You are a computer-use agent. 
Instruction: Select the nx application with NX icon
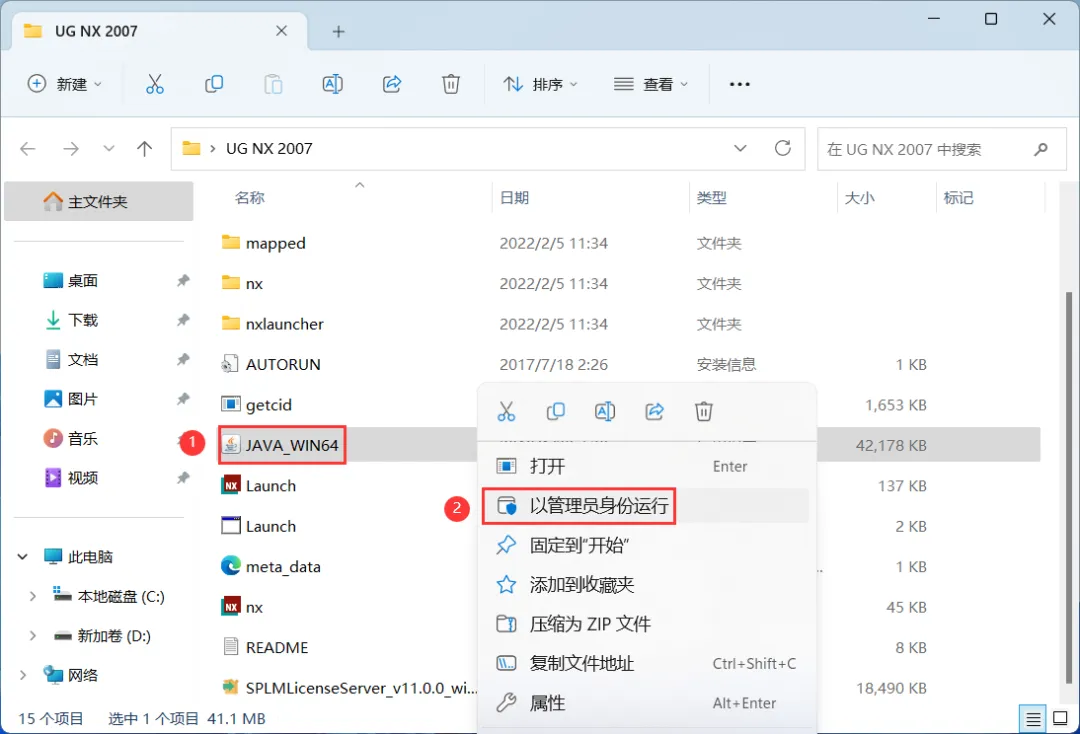[242, 607]
